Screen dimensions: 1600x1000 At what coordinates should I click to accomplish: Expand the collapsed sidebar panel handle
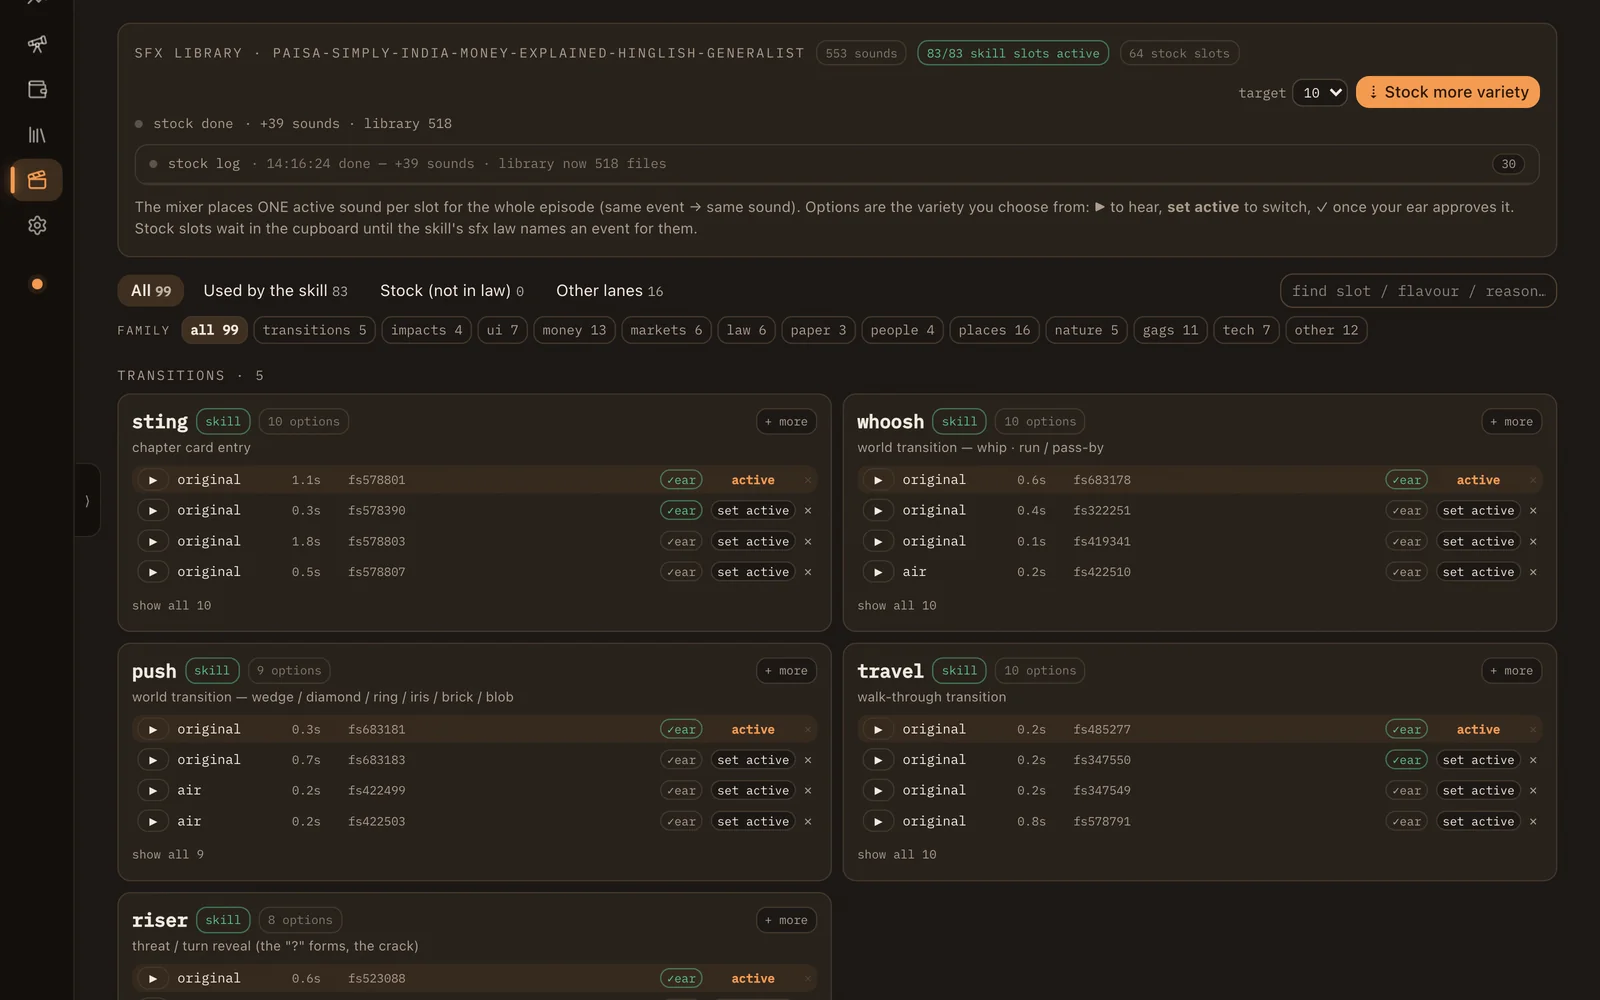click(87, 500)
